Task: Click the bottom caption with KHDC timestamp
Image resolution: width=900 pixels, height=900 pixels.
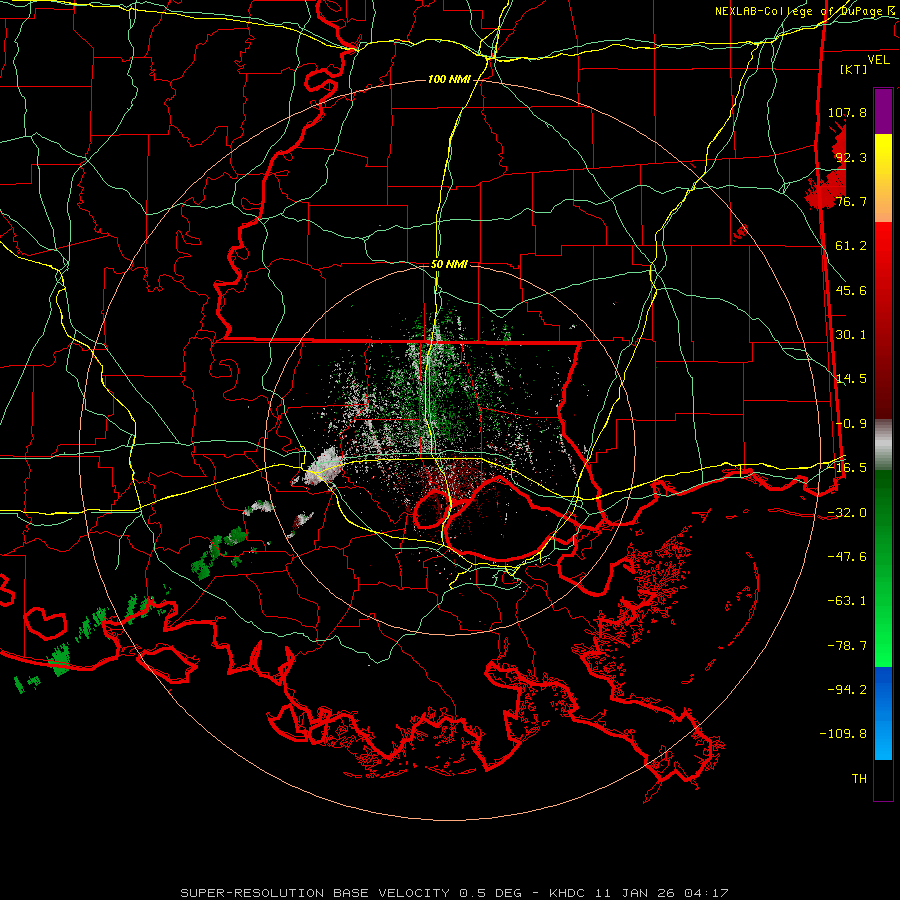Action: point(455,893)
